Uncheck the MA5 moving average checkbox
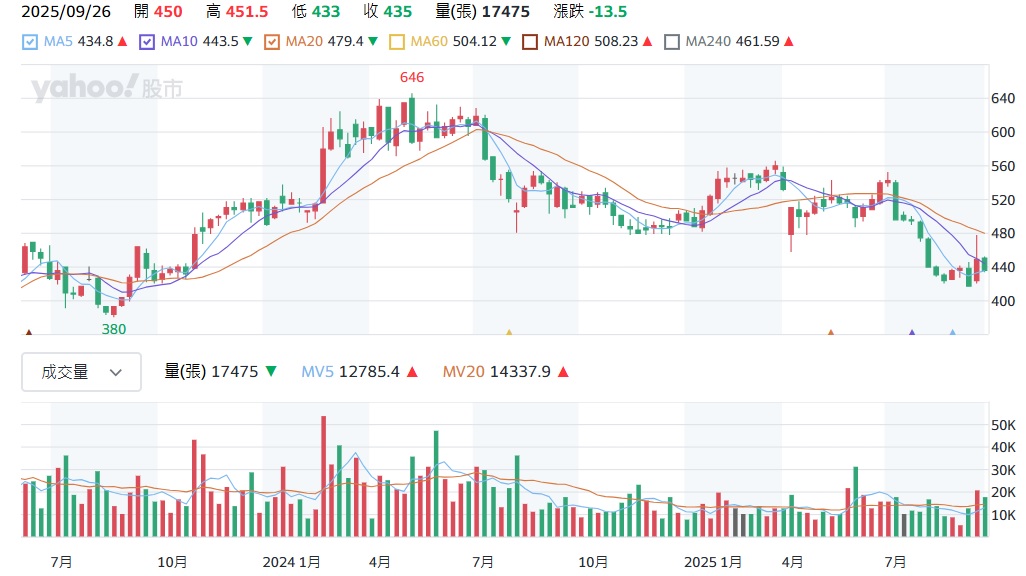The image size is (1026, 576). tap(29, 42)
